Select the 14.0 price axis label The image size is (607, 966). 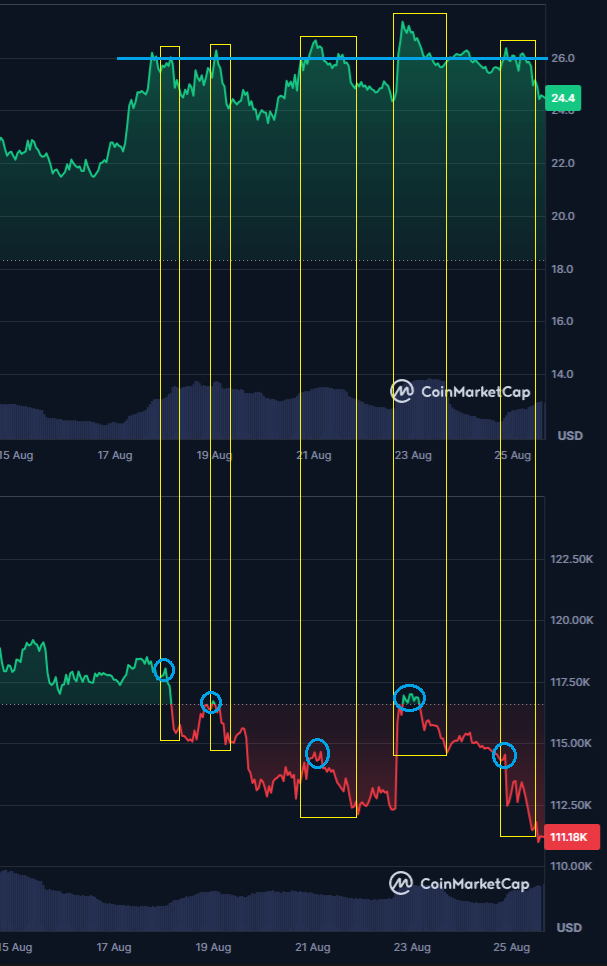coord(563,375)
